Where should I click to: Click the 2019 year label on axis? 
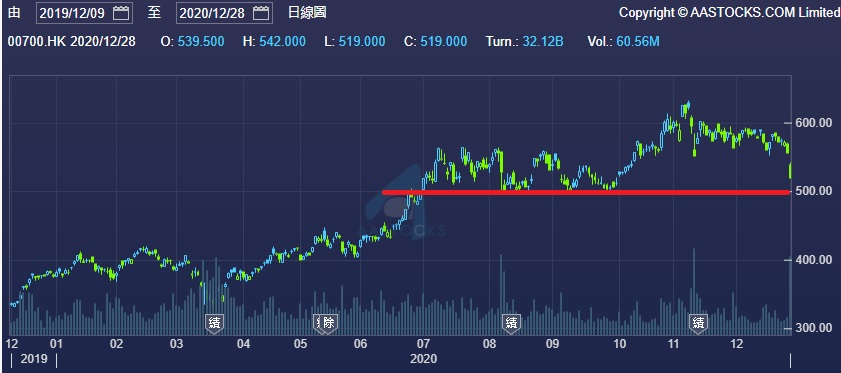point(34,359)
